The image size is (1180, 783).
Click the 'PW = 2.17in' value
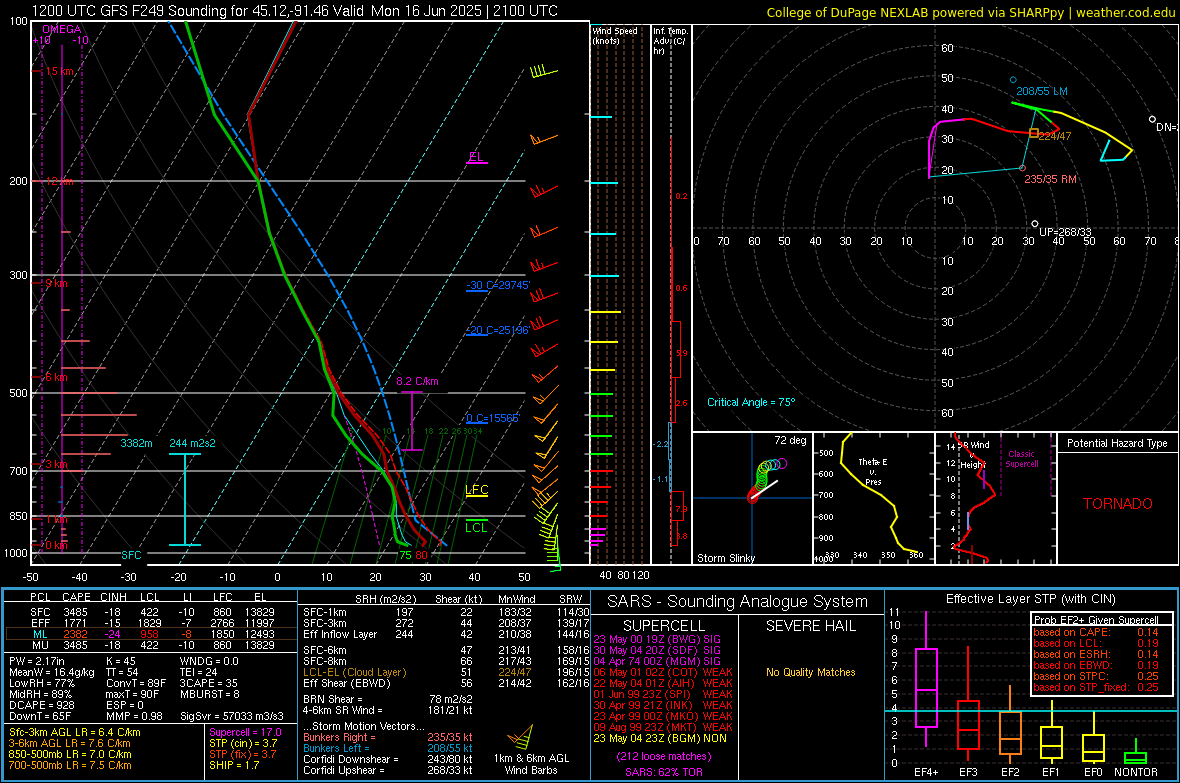37,661
